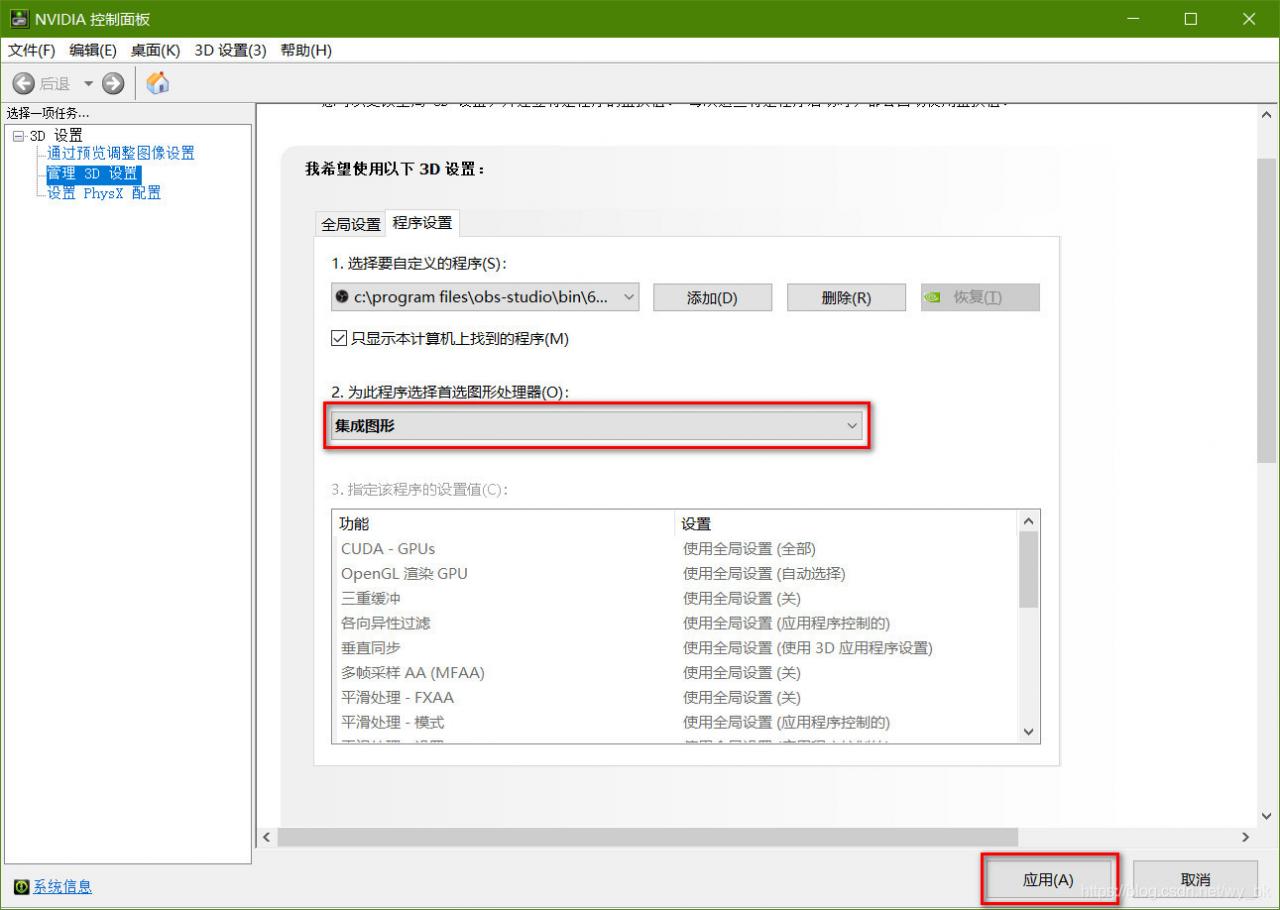Click the NVIDIA Control Panel title icon
Screen dimensions: 1280x910
[x=20, y=20]
